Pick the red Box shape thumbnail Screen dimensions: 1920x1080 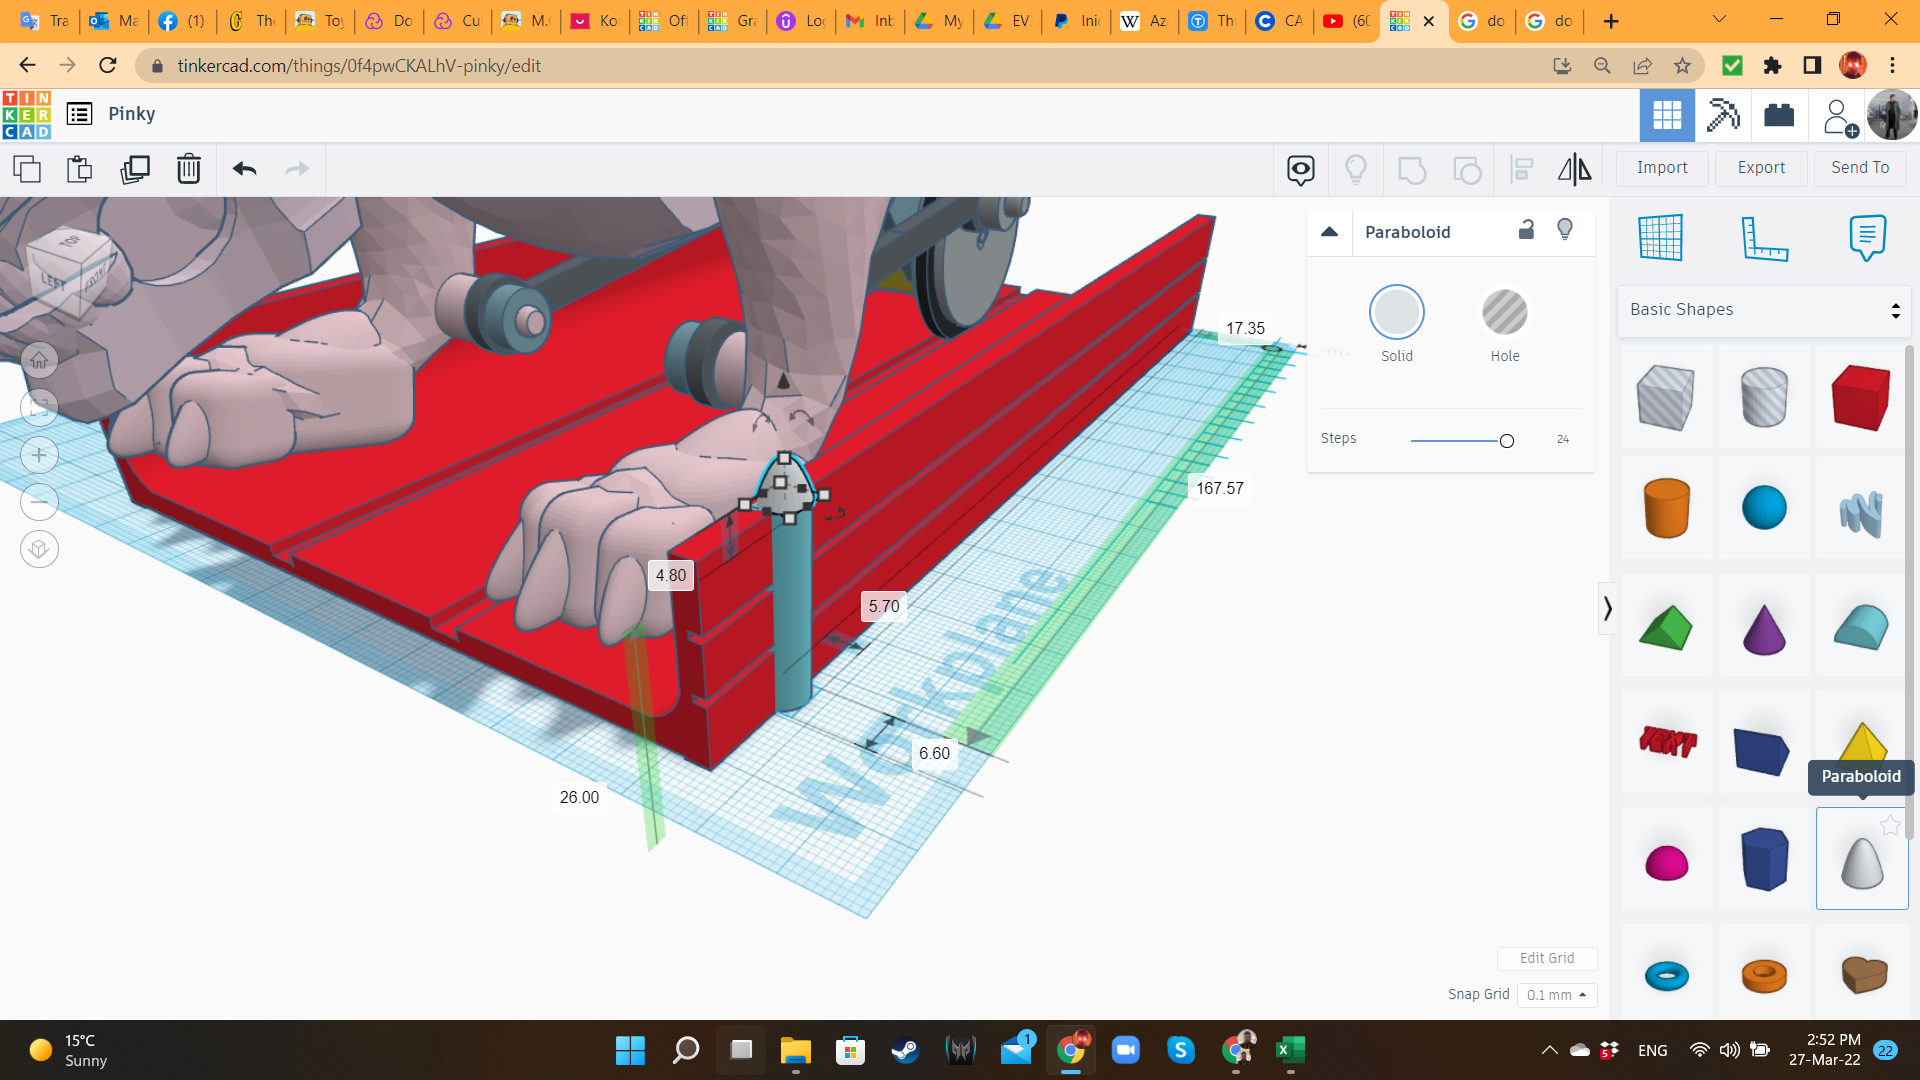[x=1861, y=397]
